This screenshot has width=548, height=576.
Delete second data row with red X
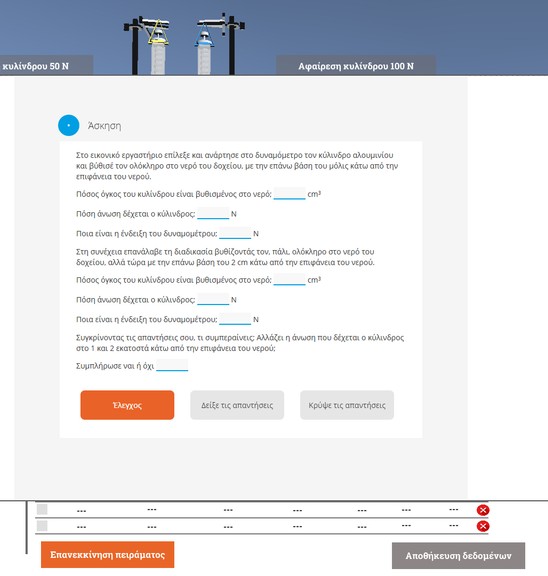[x=483, y=526]
